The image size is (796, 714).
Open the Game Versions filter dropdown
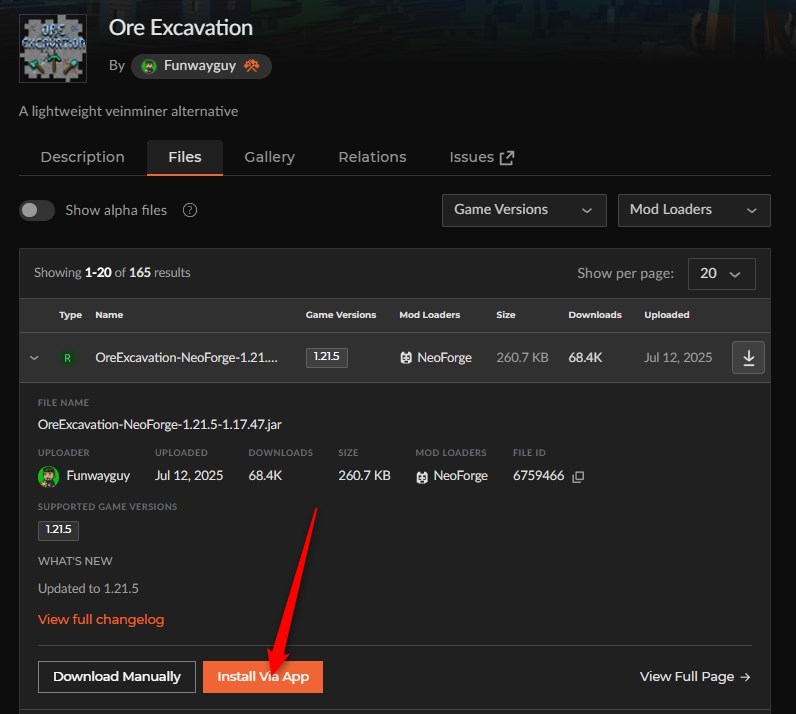(x=524, y=210)
